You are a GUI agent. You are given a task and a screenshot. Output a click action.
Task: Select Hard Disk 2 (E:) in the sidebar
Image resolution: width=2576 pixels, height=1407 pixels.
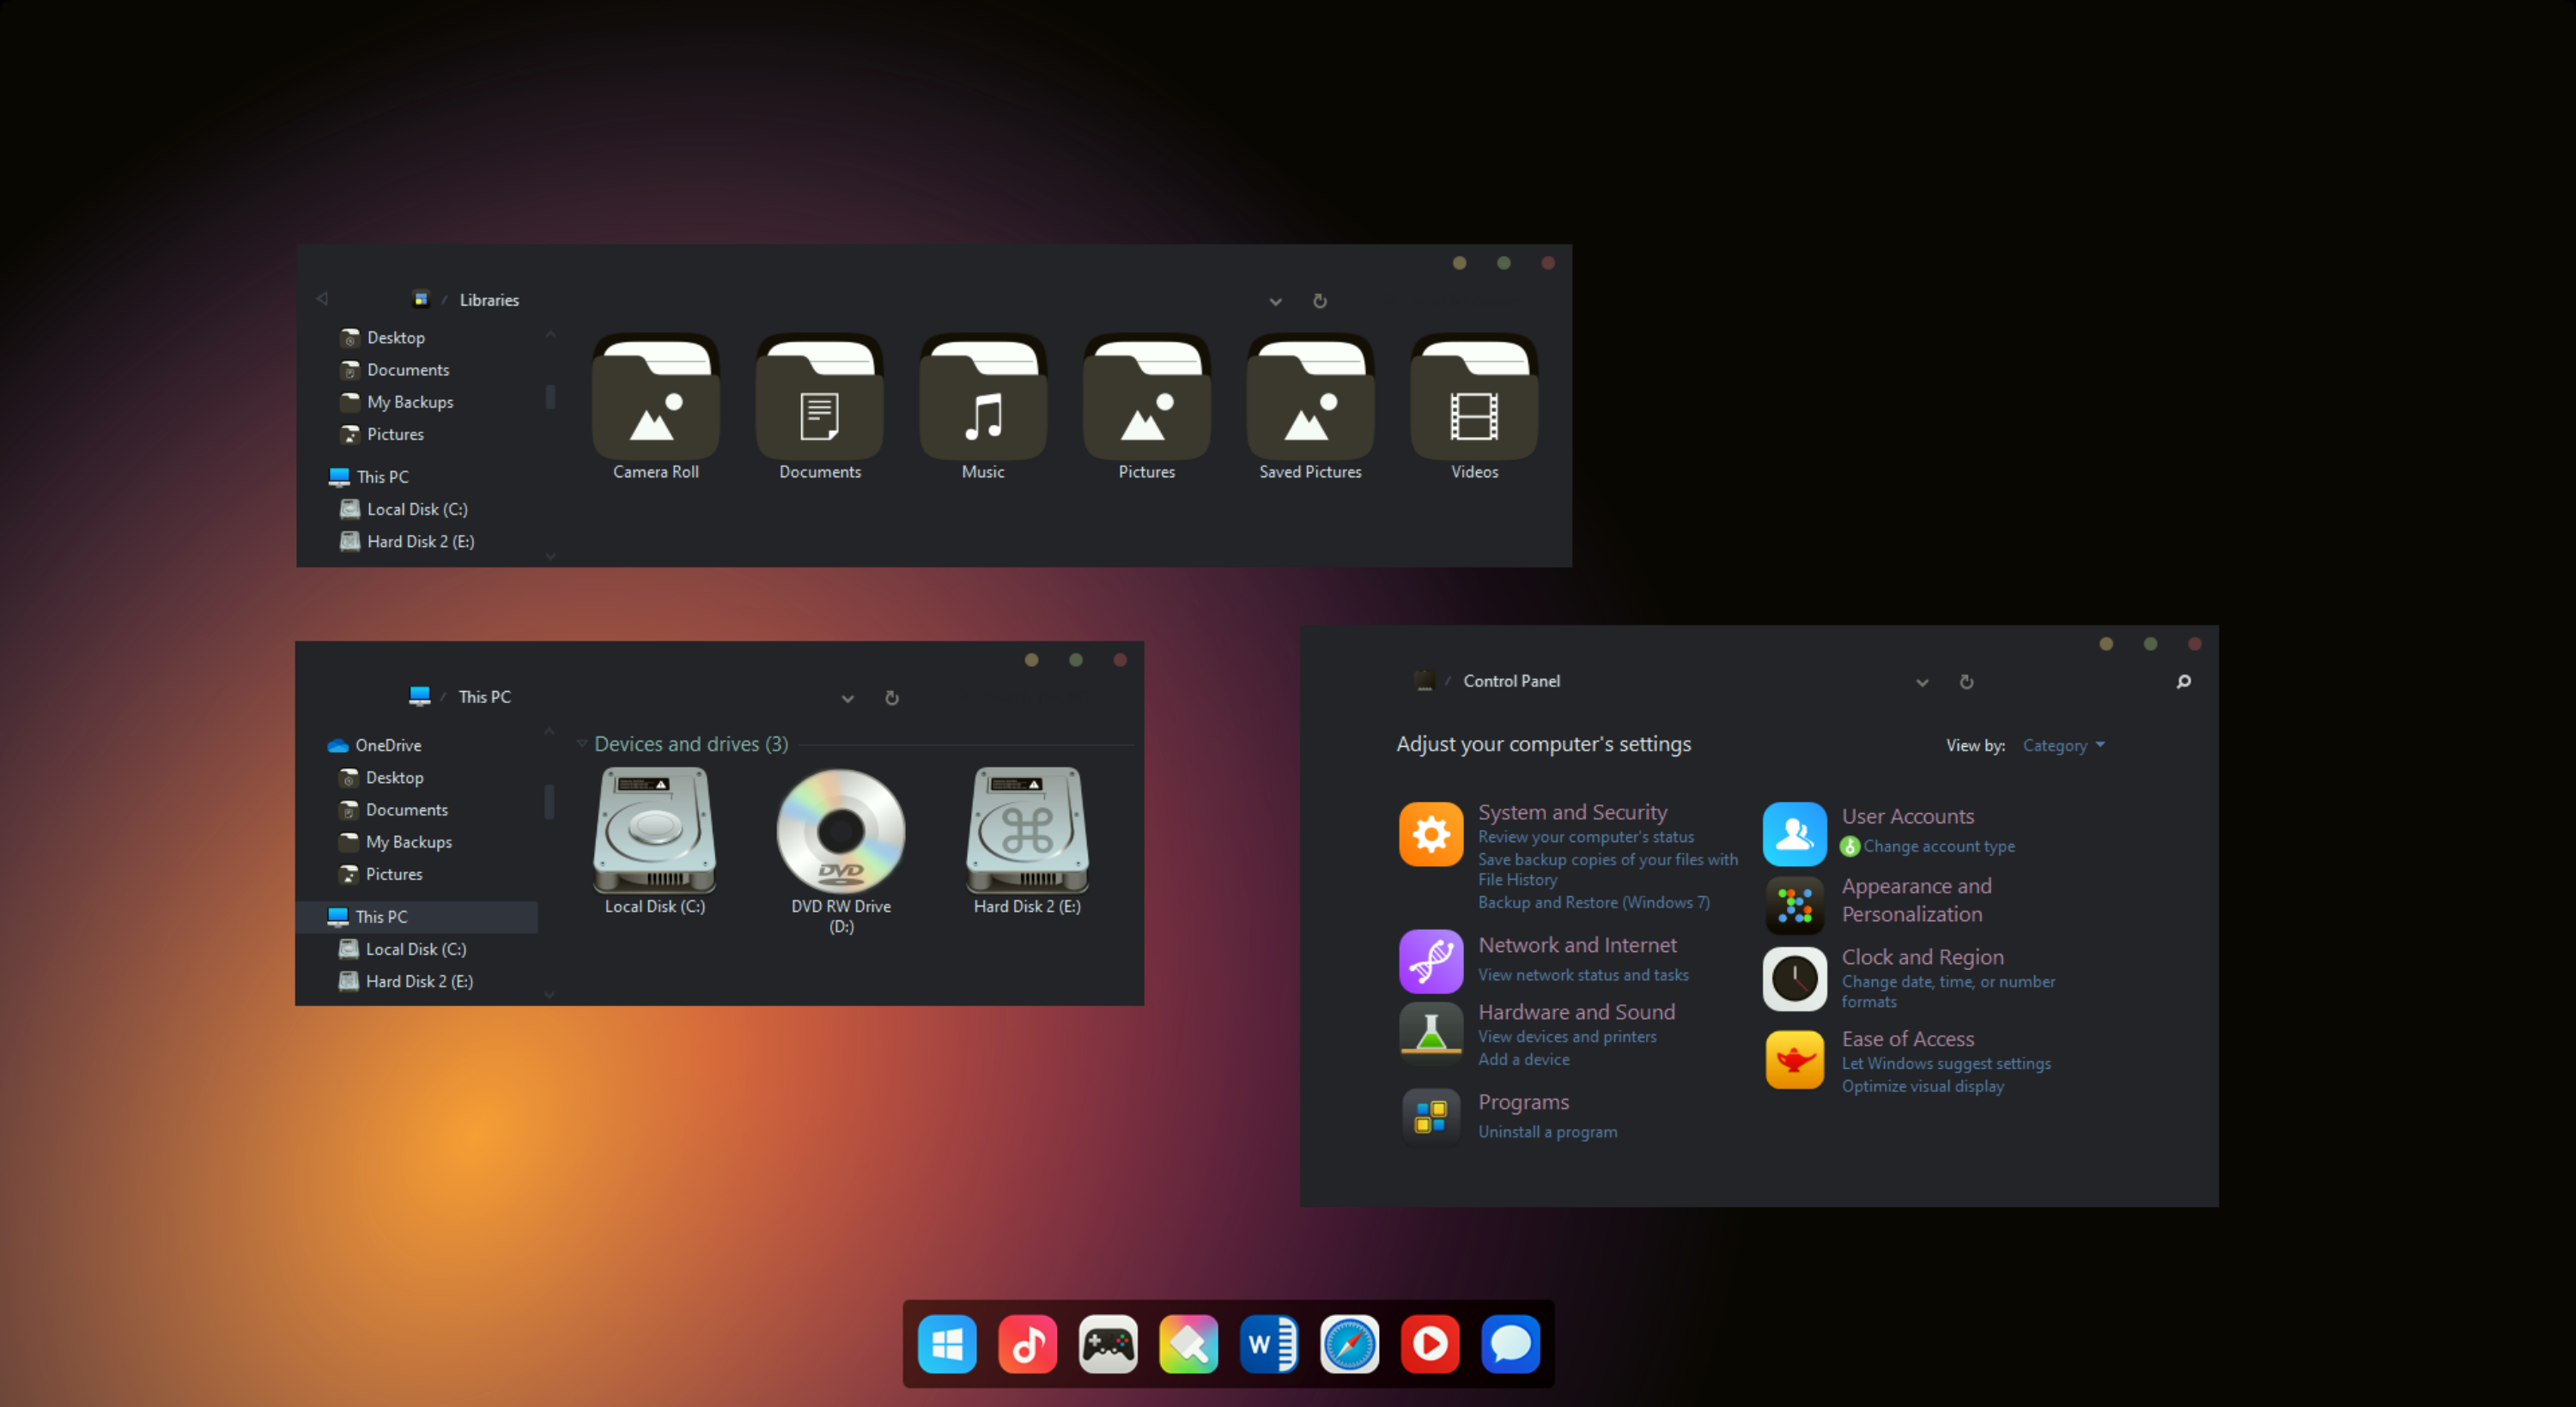coord(418,981)
